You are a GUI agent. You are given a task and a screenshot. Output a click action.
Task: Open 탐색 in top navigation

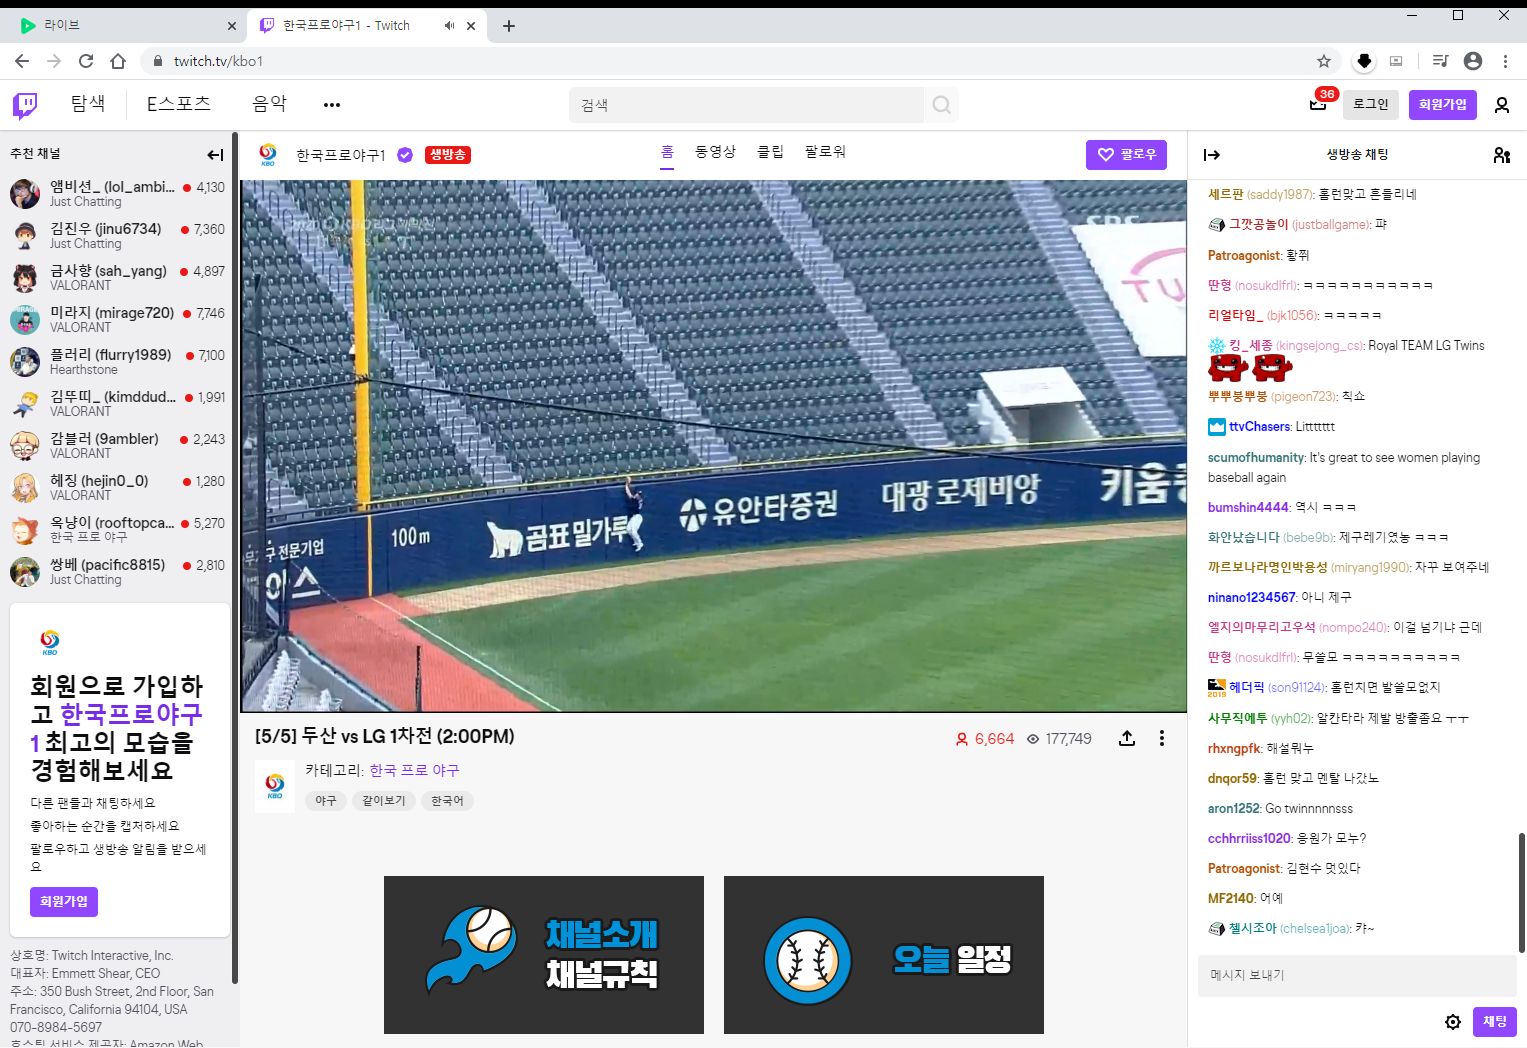(x=88, y=103)
